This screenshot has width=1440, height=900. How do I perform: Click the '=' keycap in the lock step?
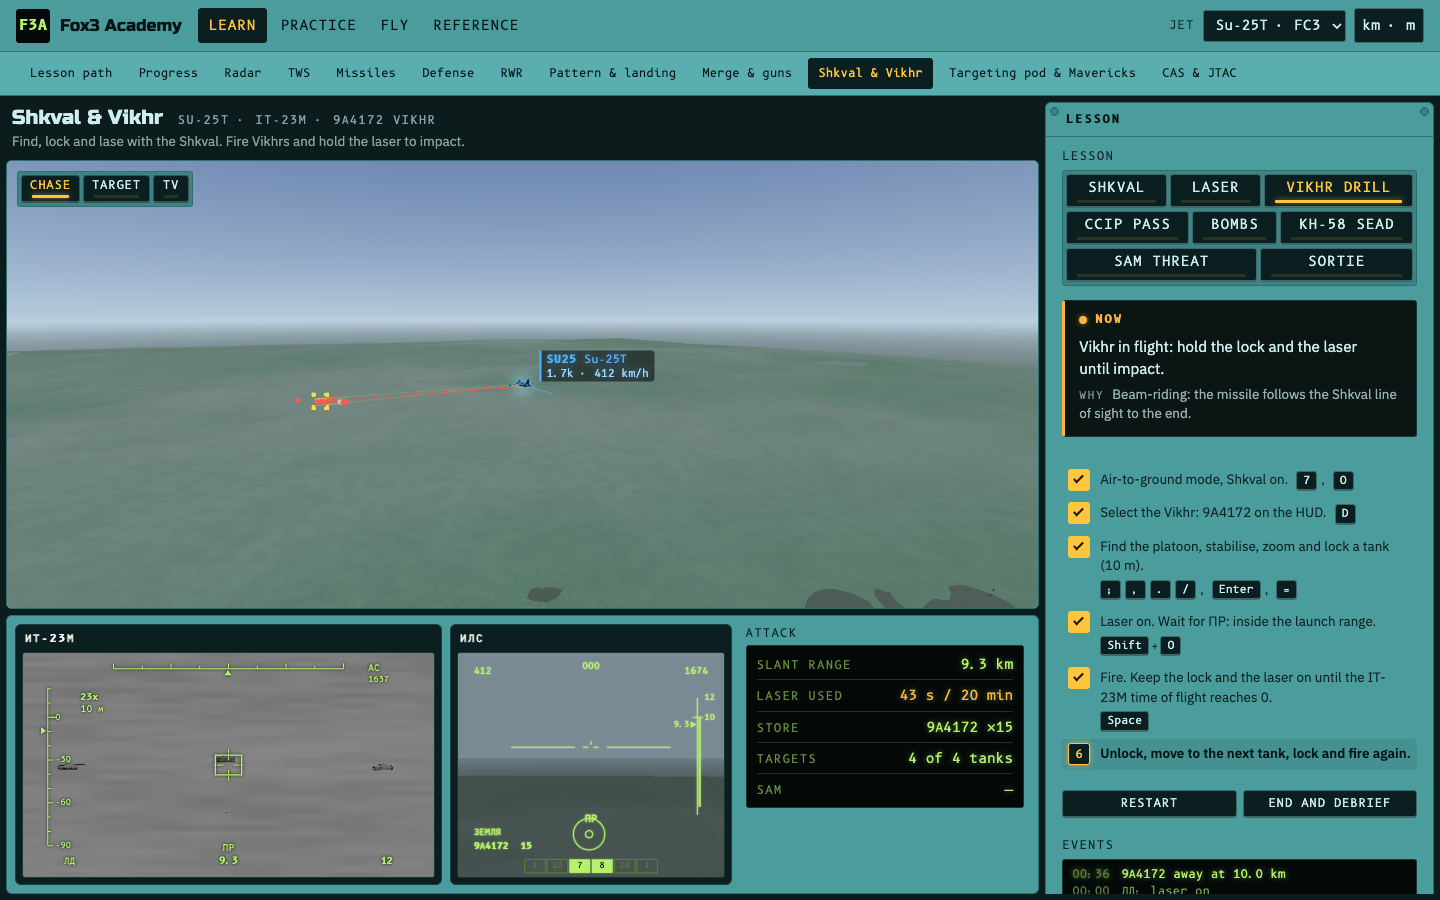click(x=1286, y=590)
